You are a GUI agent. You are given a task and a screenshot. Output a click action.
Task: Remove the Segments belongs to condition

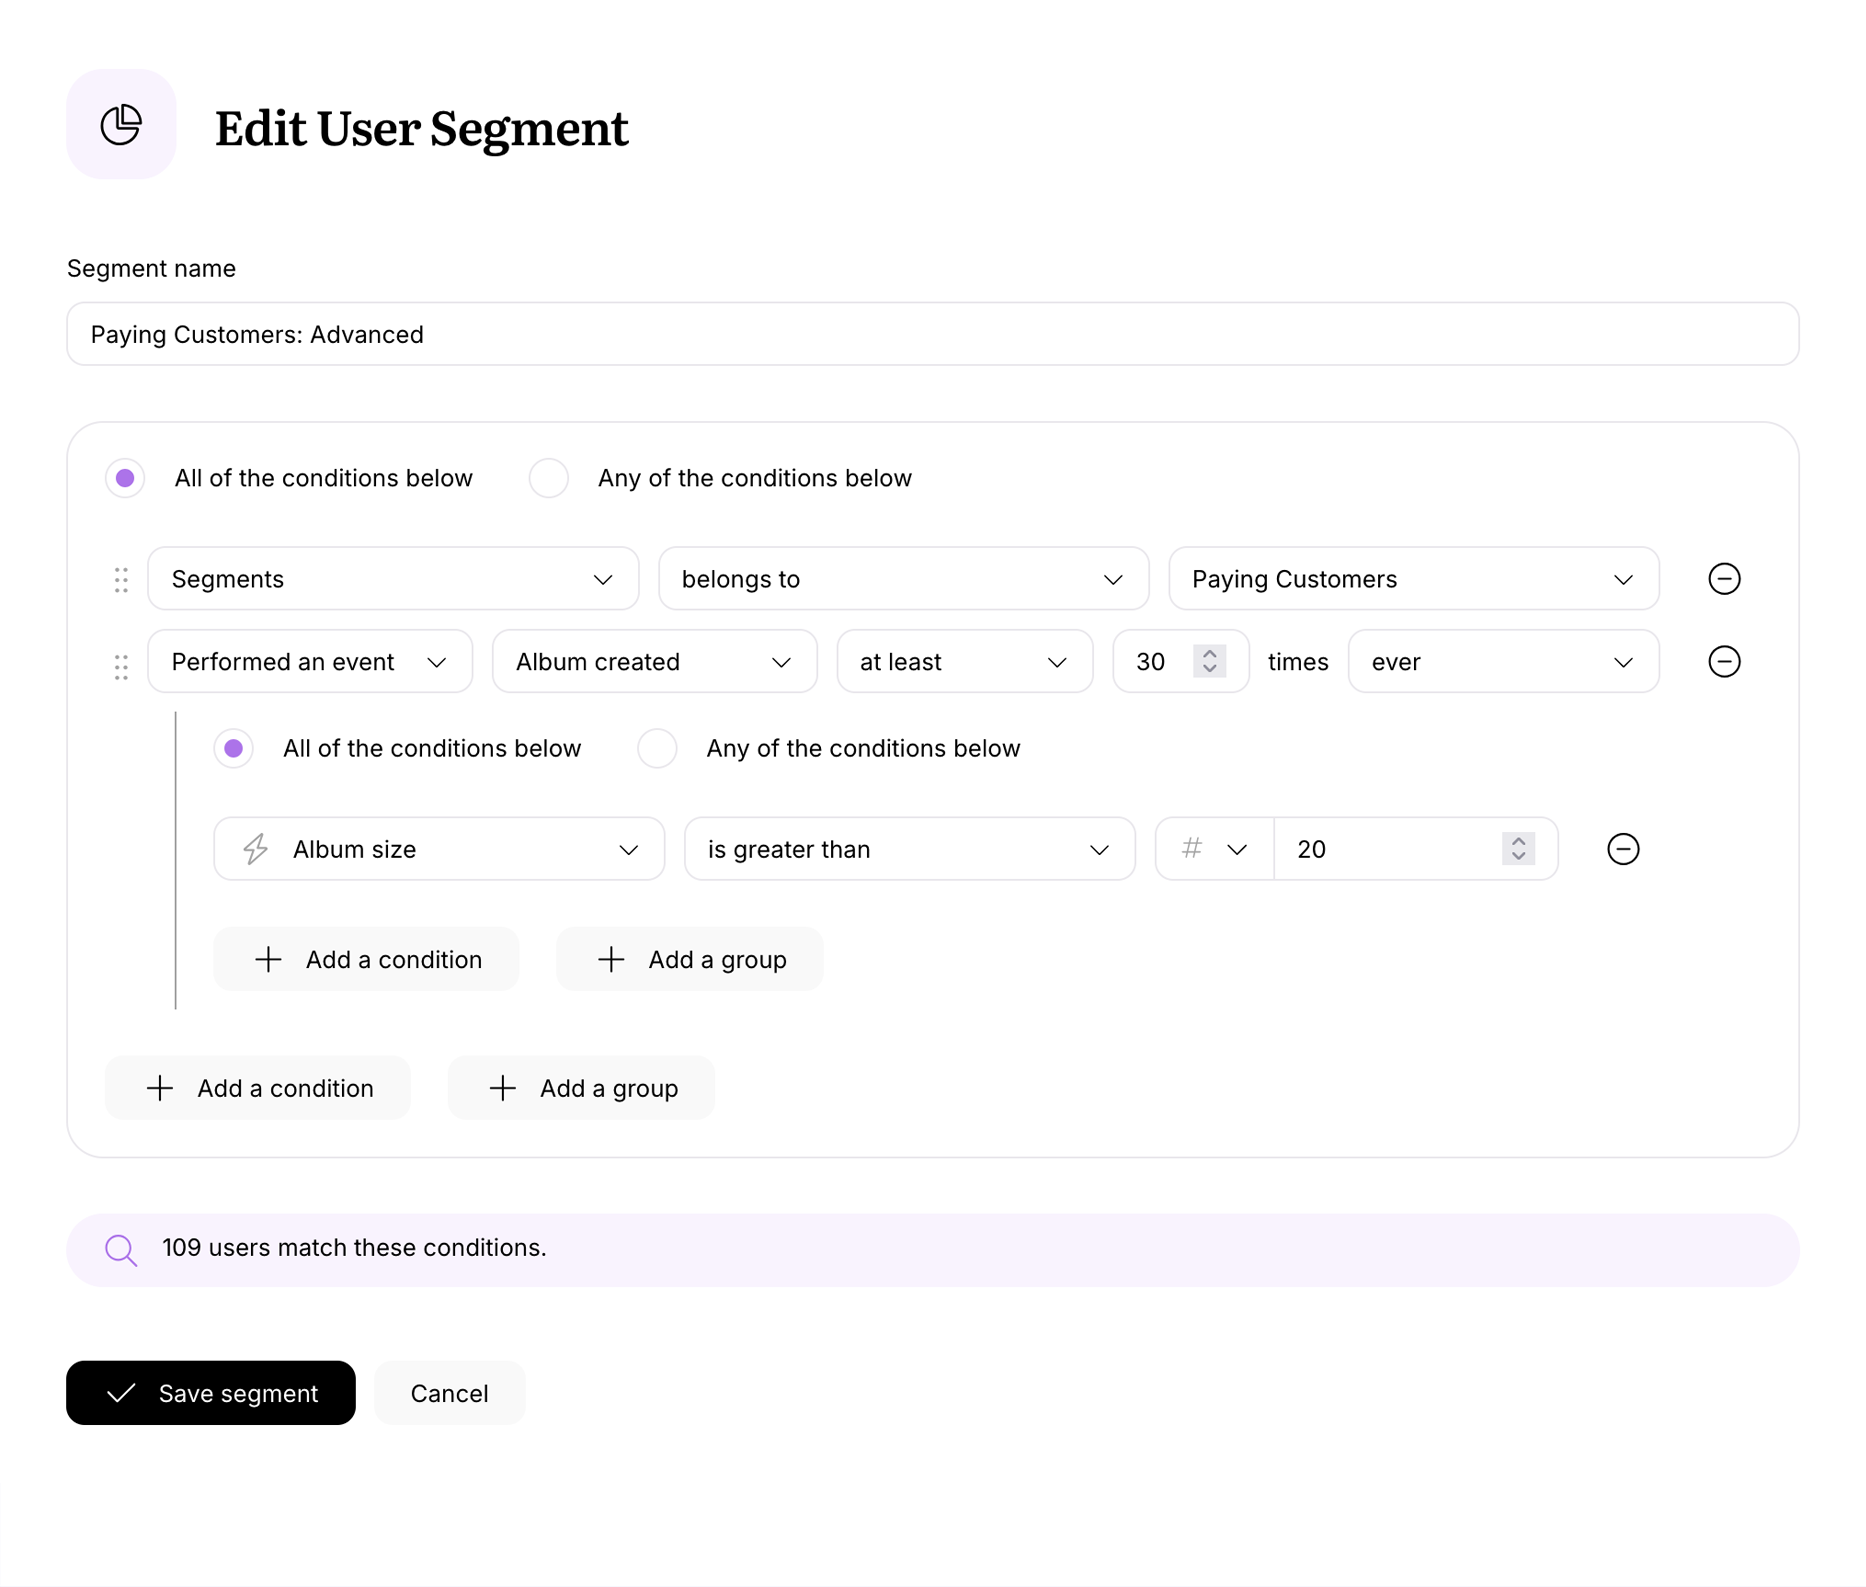click(x=1724, y=578)
